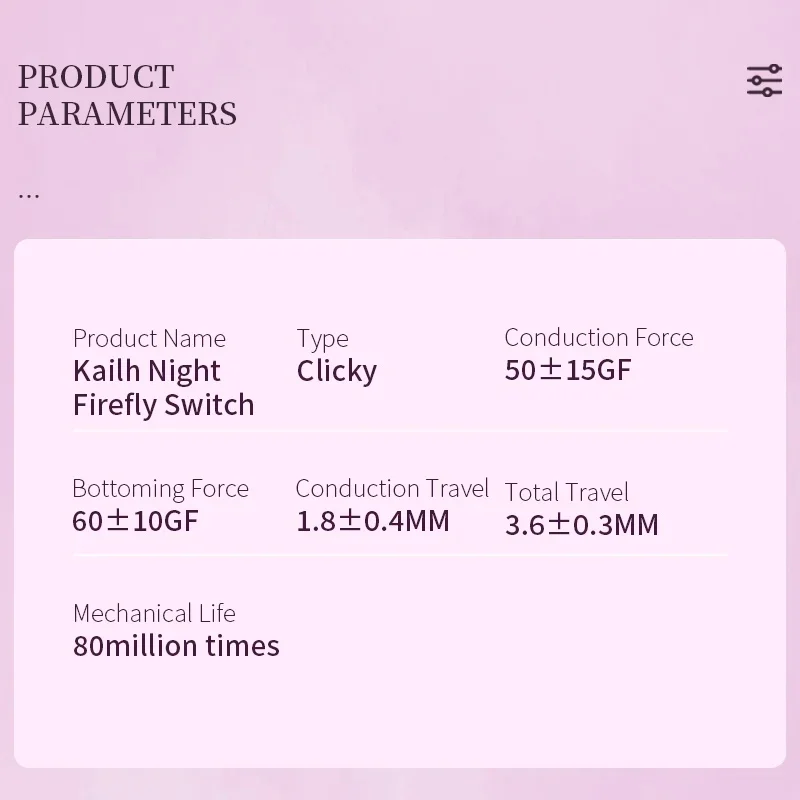Click Kailh Night Firefly Switch text
800x800 pixels.
tap(163, 388)
